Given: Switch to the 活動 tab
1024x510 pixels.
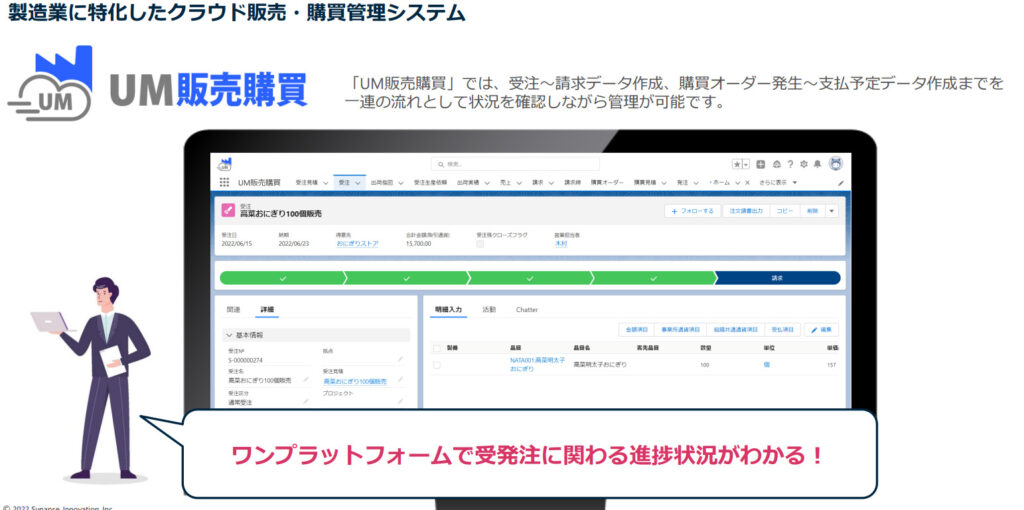Looking at the screenshot, I should [489, 310].
